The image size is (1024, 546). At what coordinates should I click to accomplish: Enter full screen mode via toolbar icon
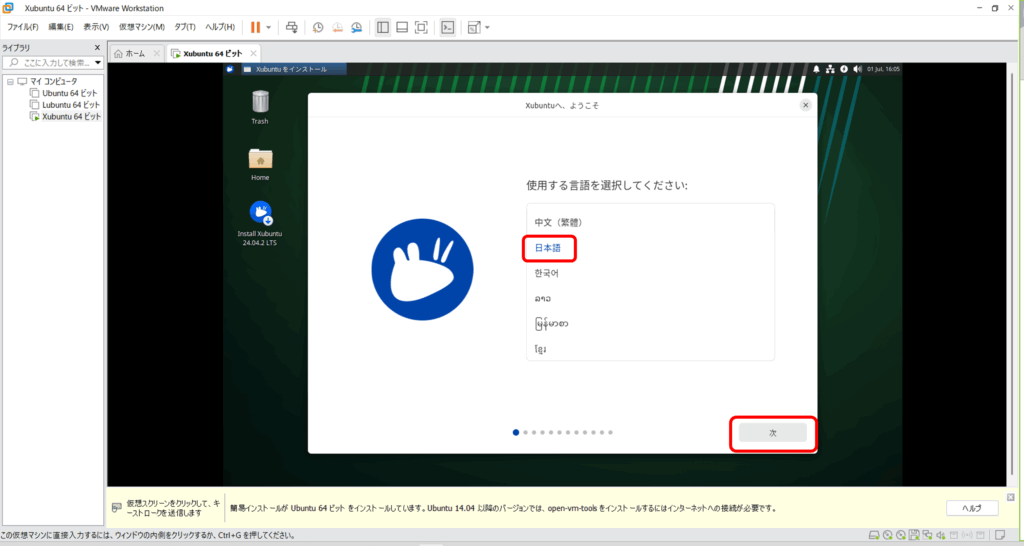coord(421,27)
